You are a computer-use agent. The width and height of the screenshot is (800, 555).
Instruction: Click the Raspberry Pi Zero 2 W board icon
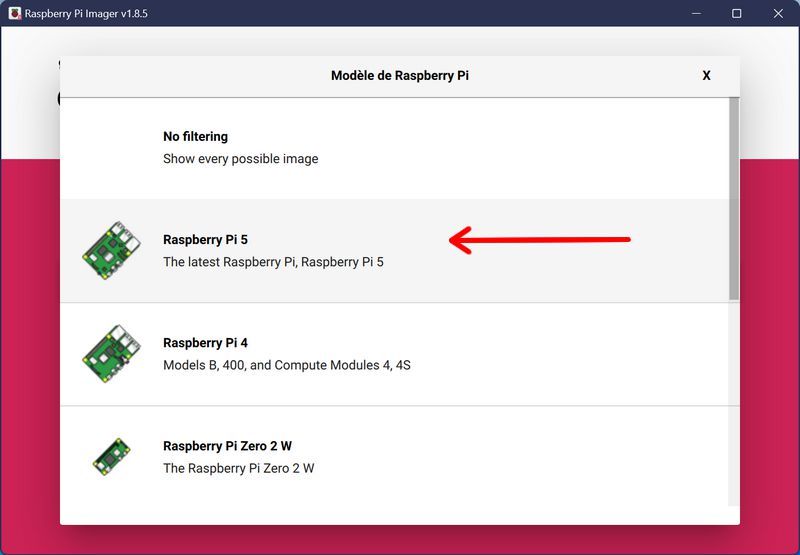click(111, 457)
